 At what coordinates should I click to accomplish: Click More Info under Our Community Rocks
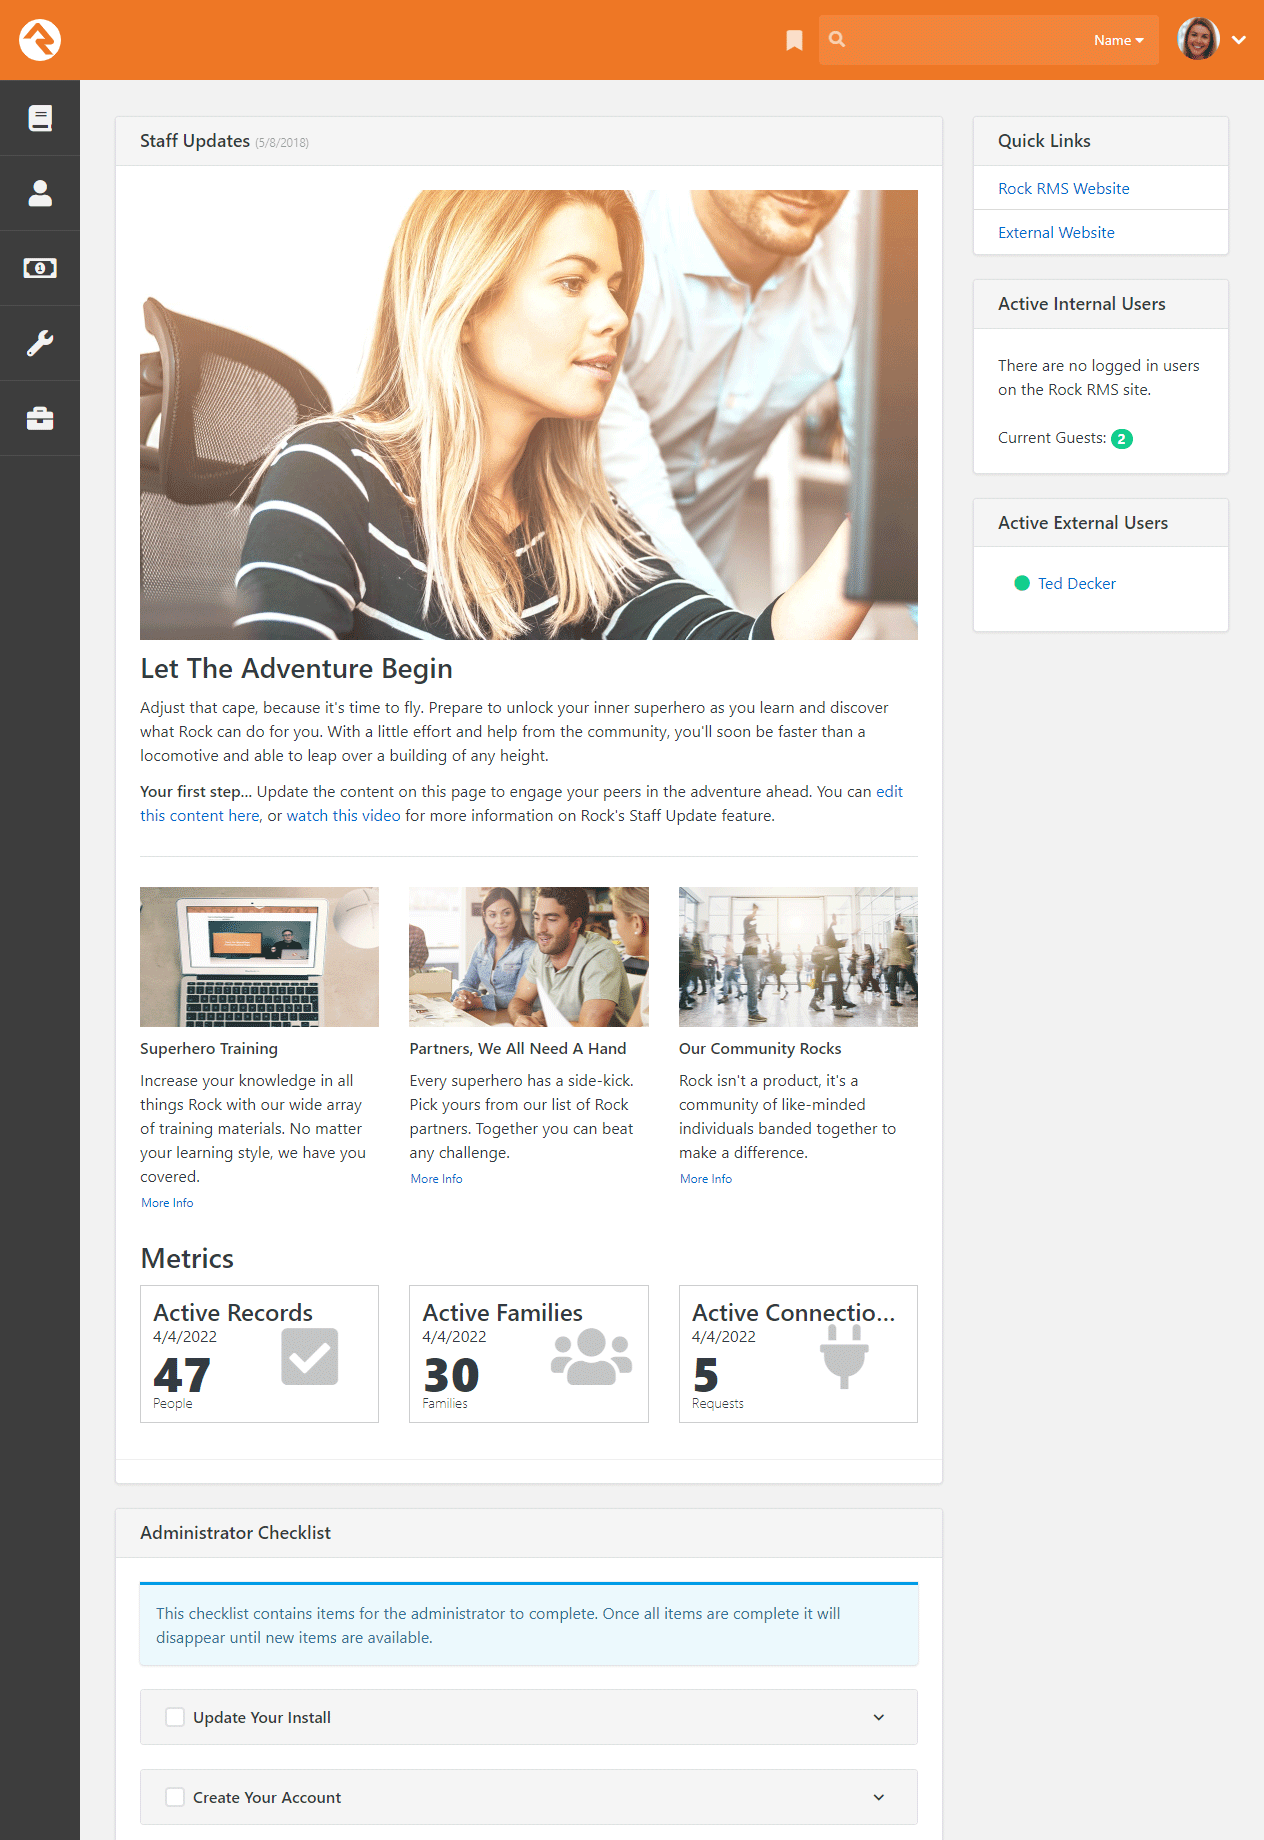tap(706, 1179)
